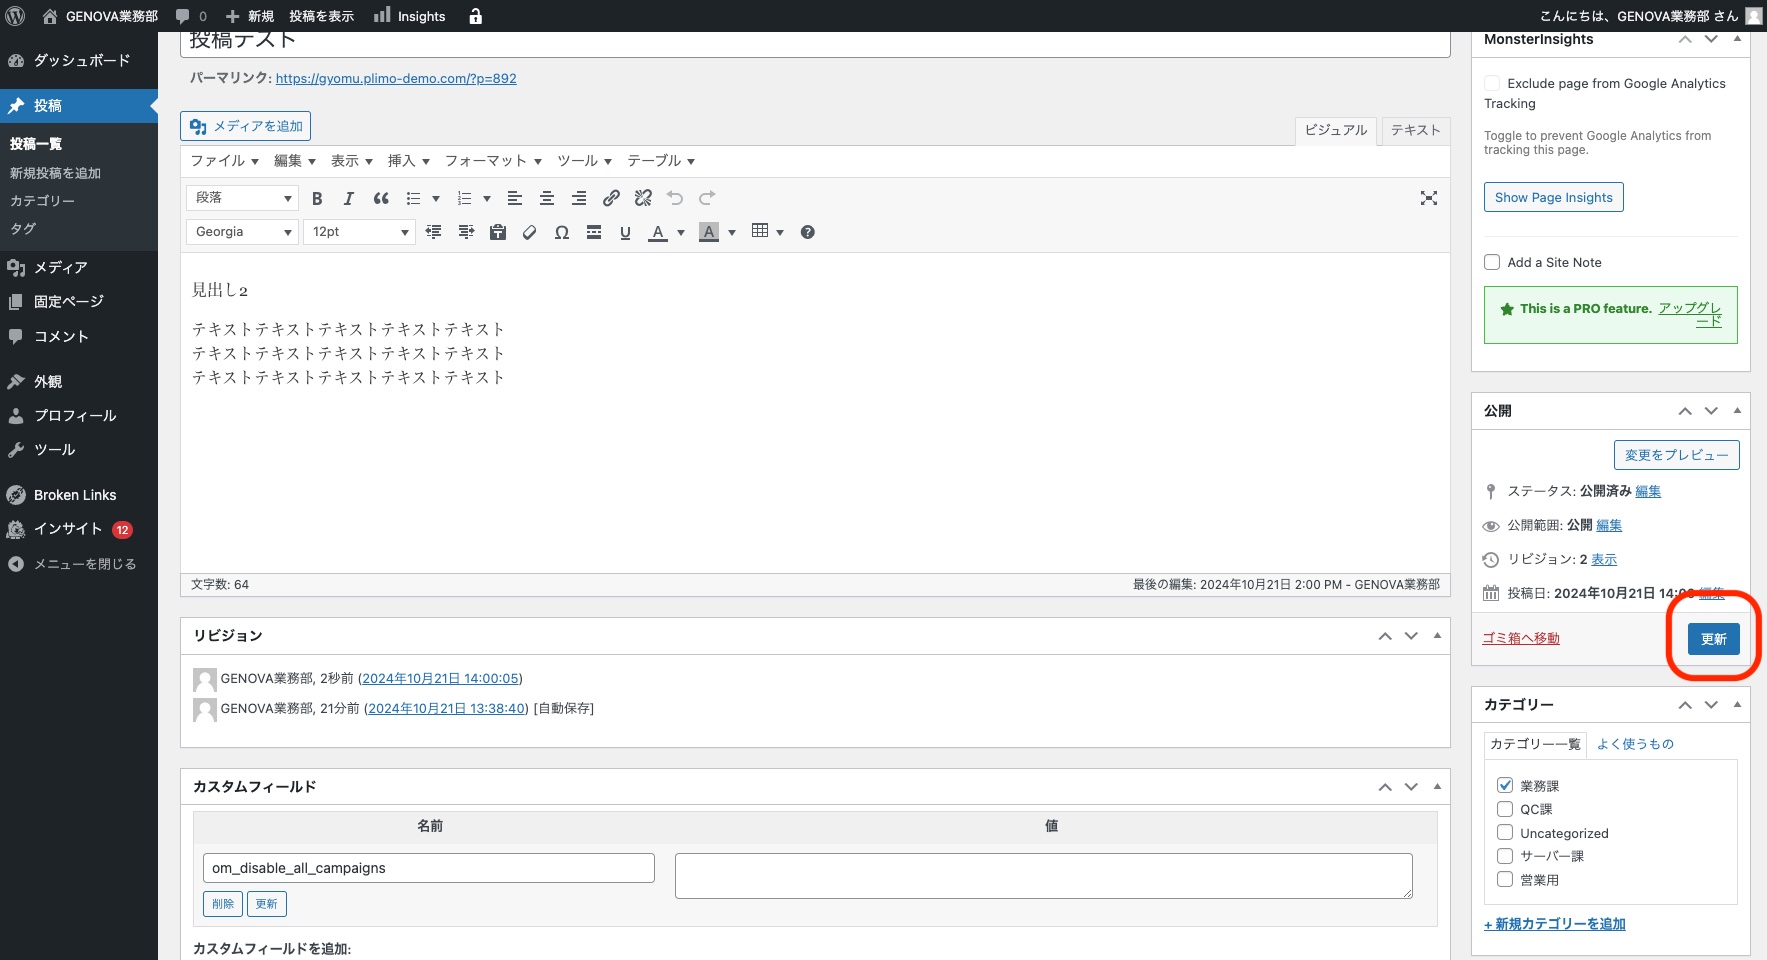
Task: Open the 12pt font size dropdown
Action: click(359, 232)
